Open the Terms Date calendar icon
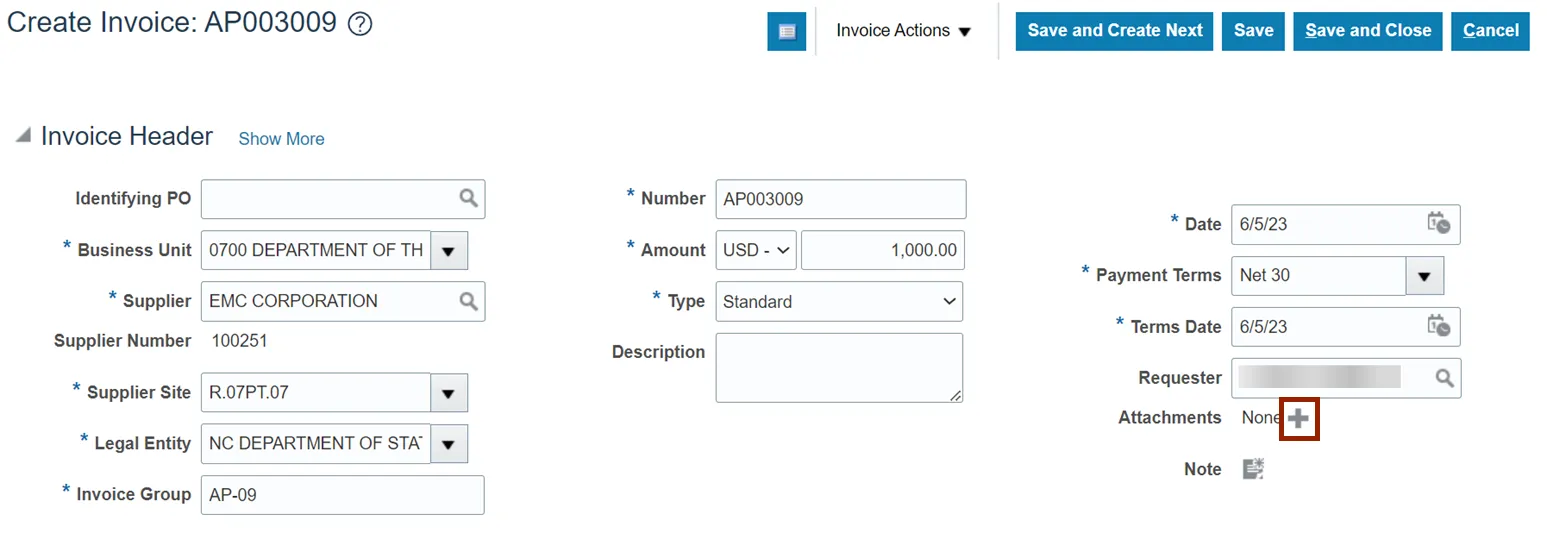Screen dimensions: 1547x533 pos(1438,326)
